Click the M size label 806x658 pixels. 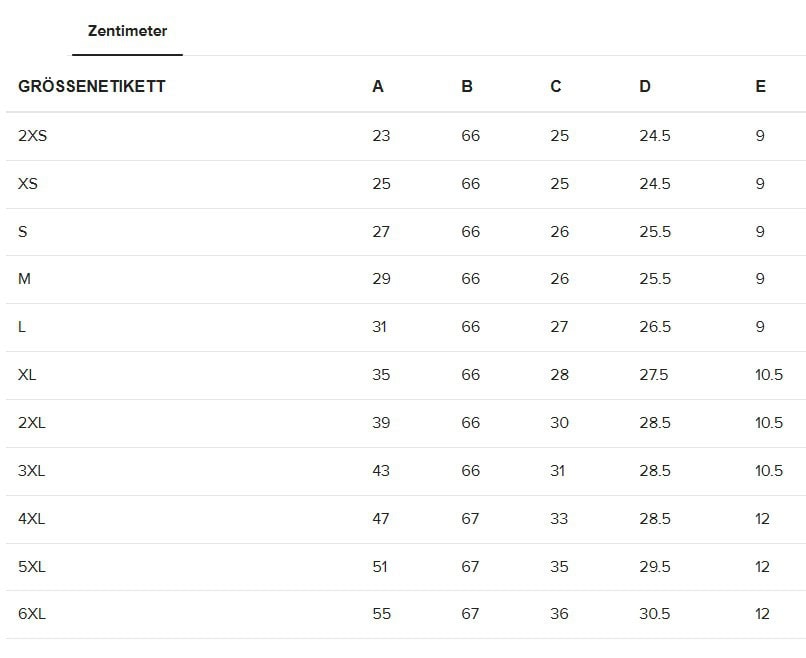click(25, 279)
